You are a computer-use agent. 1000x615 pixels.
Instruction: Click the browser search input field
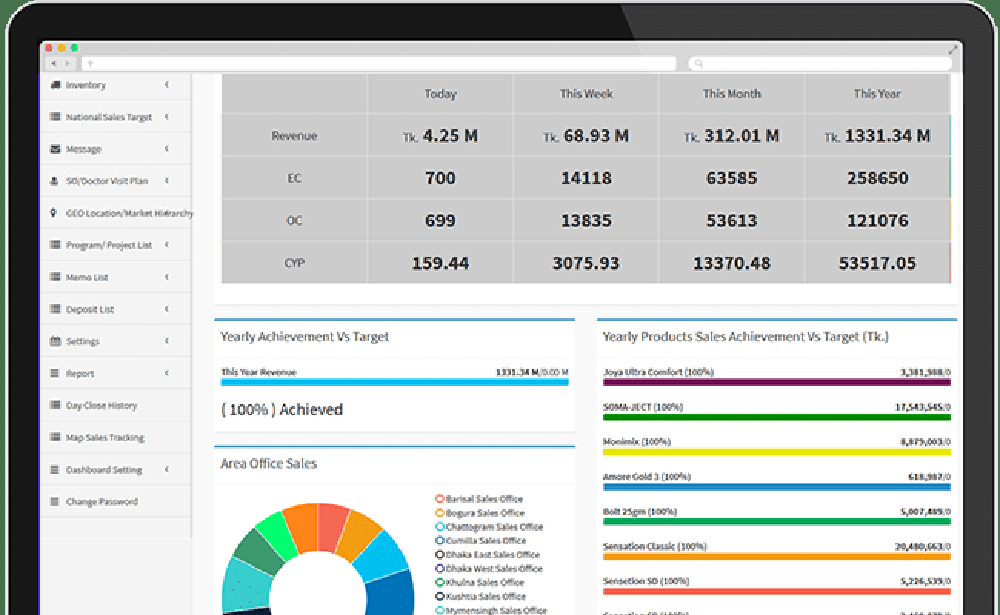[820, 63]
